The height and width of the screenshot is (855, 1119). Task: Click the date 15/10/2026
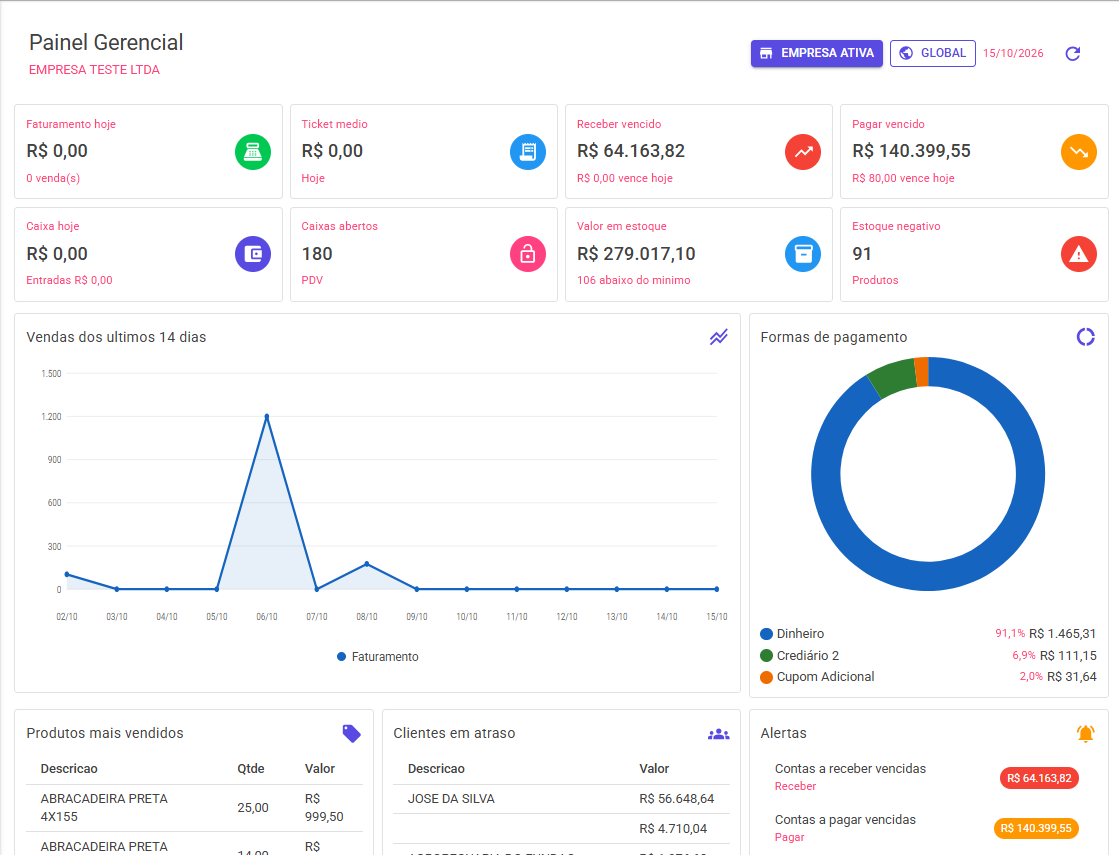[1013, 54]
